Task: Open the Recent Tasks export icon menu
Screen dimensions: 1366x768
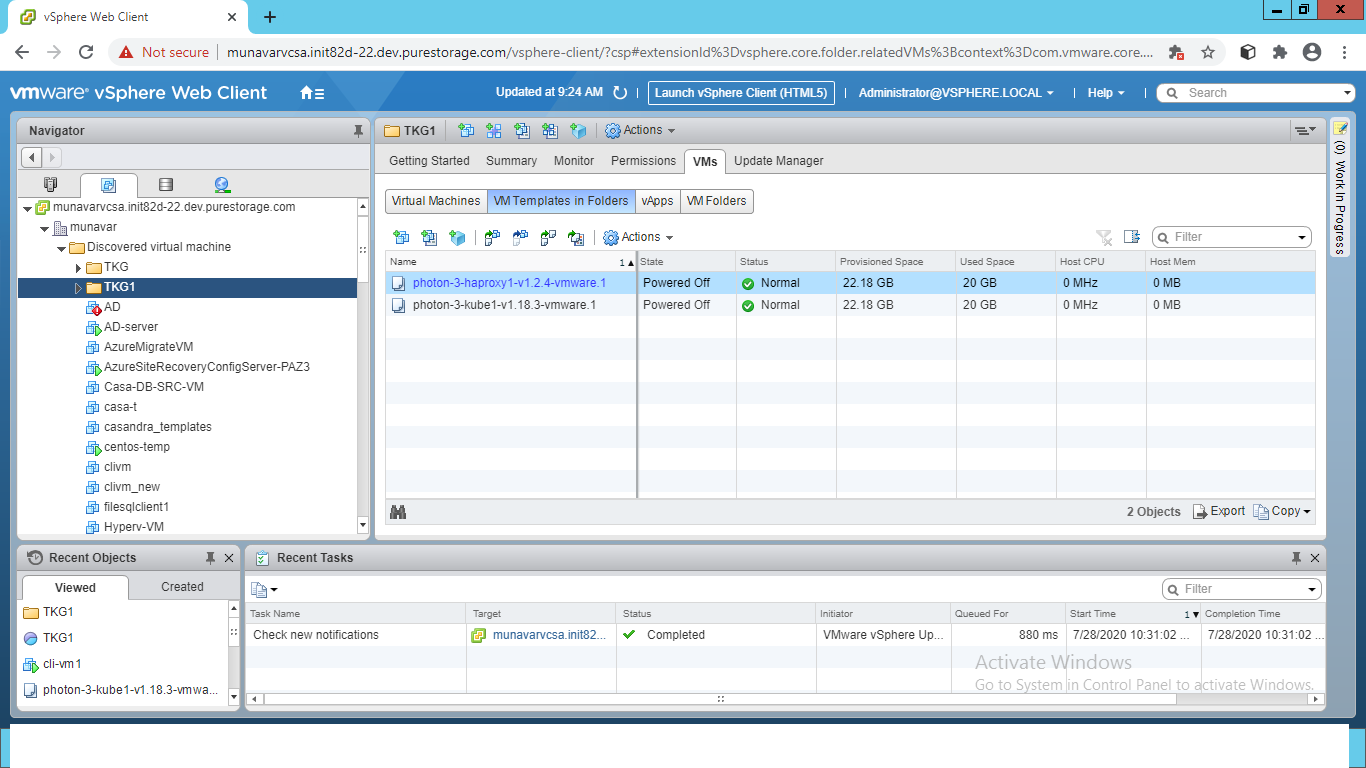Action: [264, 589]
